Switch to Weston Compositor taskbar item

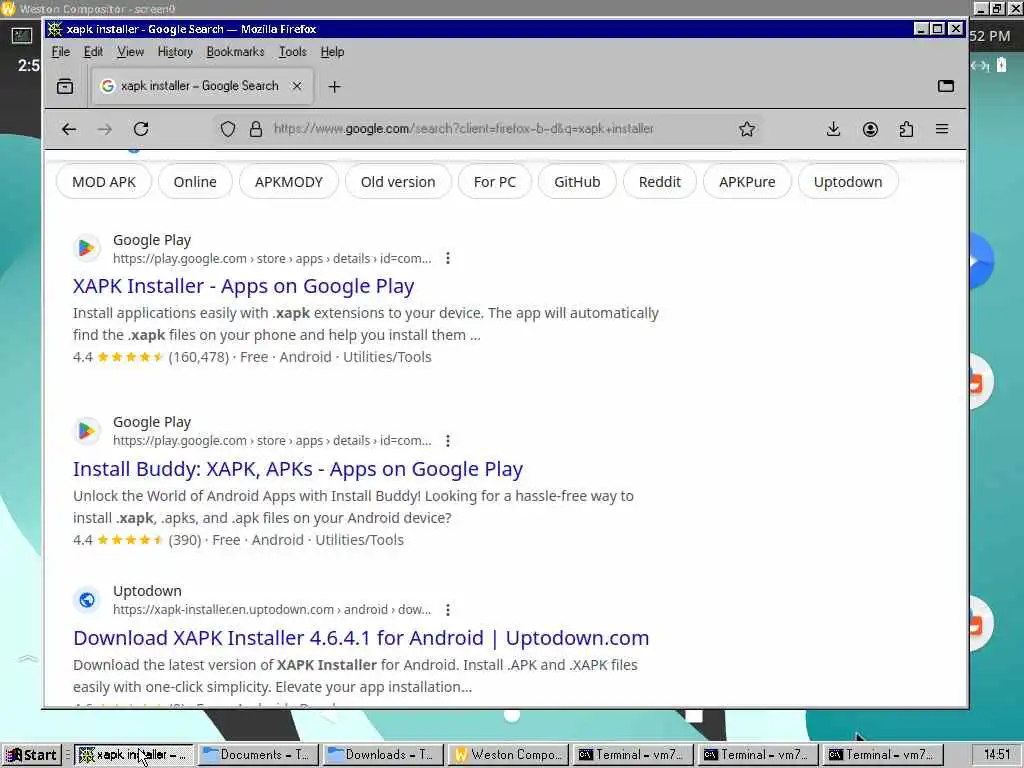coord(509,755)
